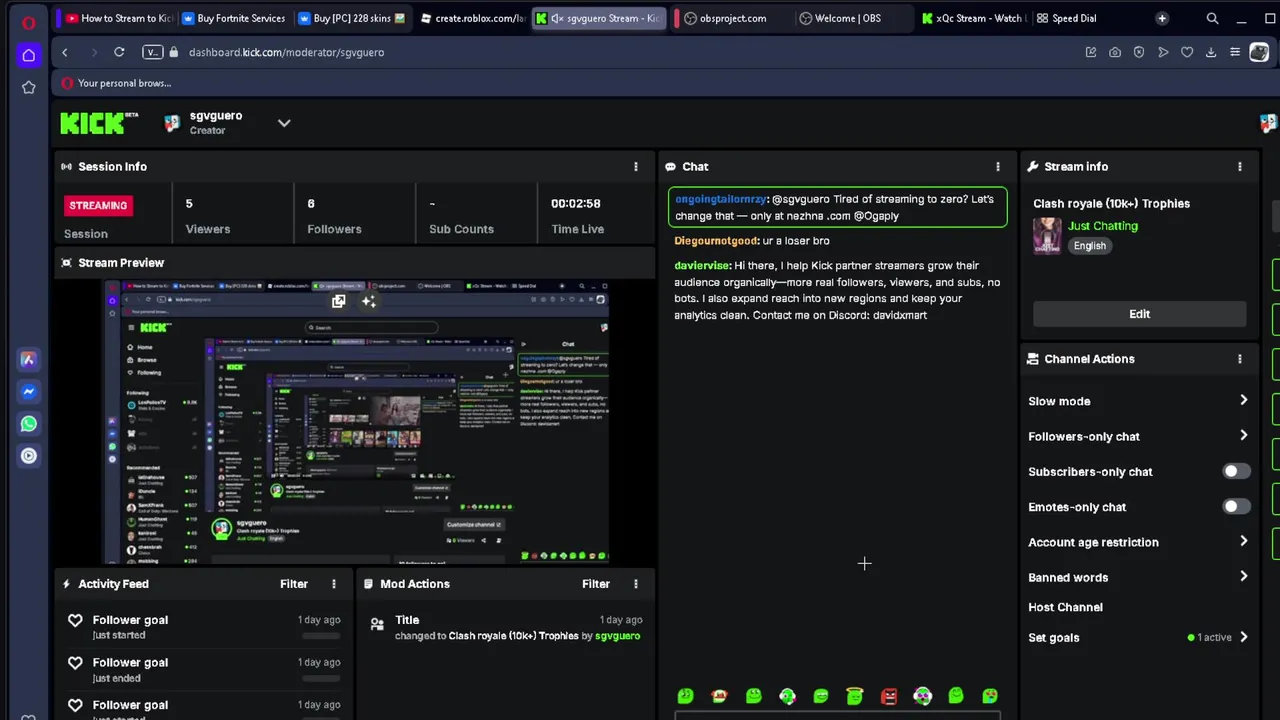The height and width of the screenshot is (720, 1280).
Task: Click the English language tag
Action: (1090, 246)
